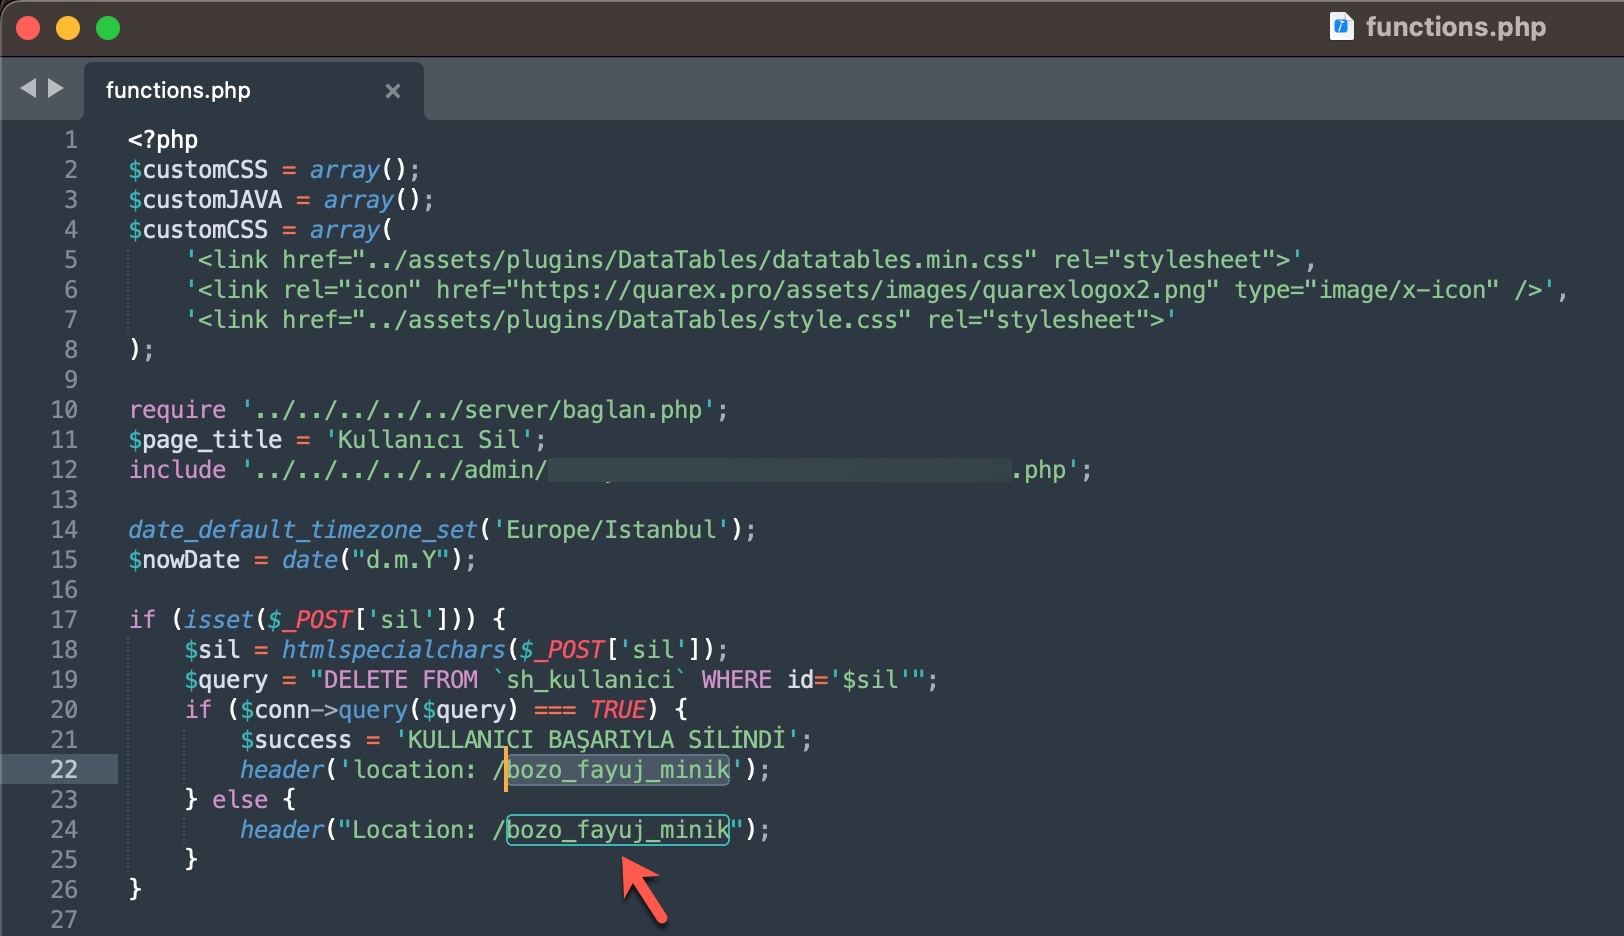
Task: Click the green zoom window button
Action: point(108,28)
